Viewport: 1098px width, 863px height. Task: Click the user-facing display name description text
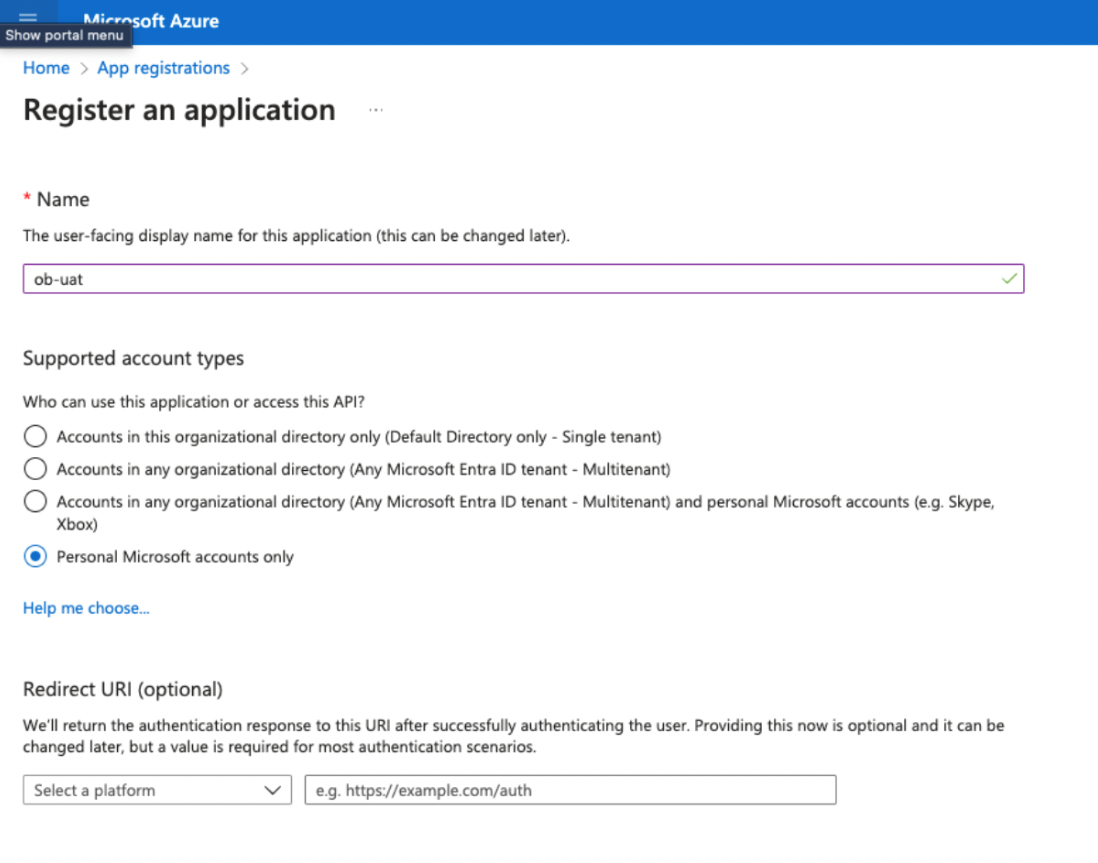point(296,235)
